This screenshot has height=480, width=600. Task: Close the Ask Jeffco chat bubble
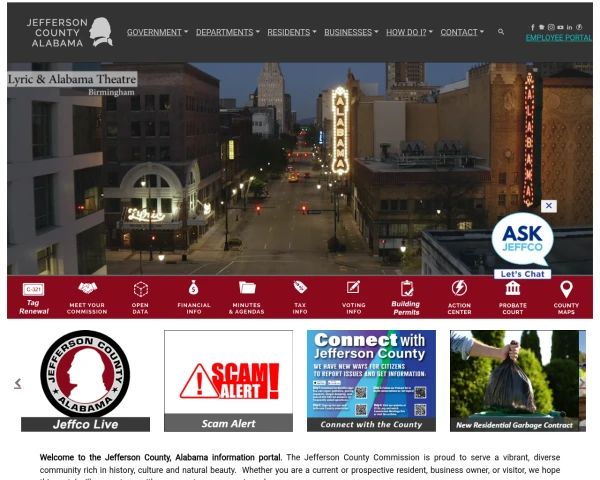[x=548, y=205]
